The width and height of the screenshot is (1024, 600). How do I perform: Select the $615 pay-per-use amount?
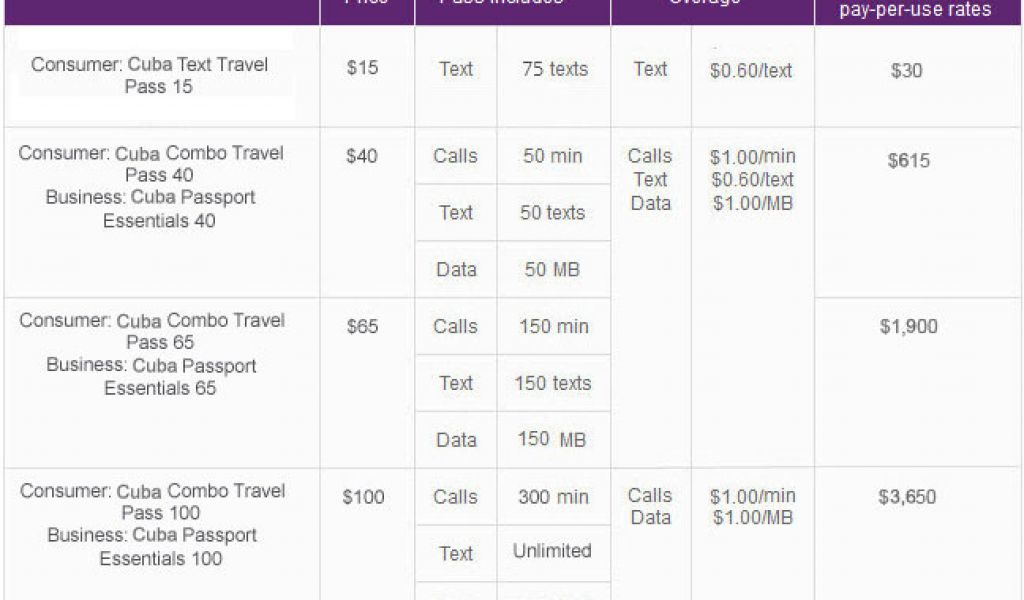[x=908, y=160]
